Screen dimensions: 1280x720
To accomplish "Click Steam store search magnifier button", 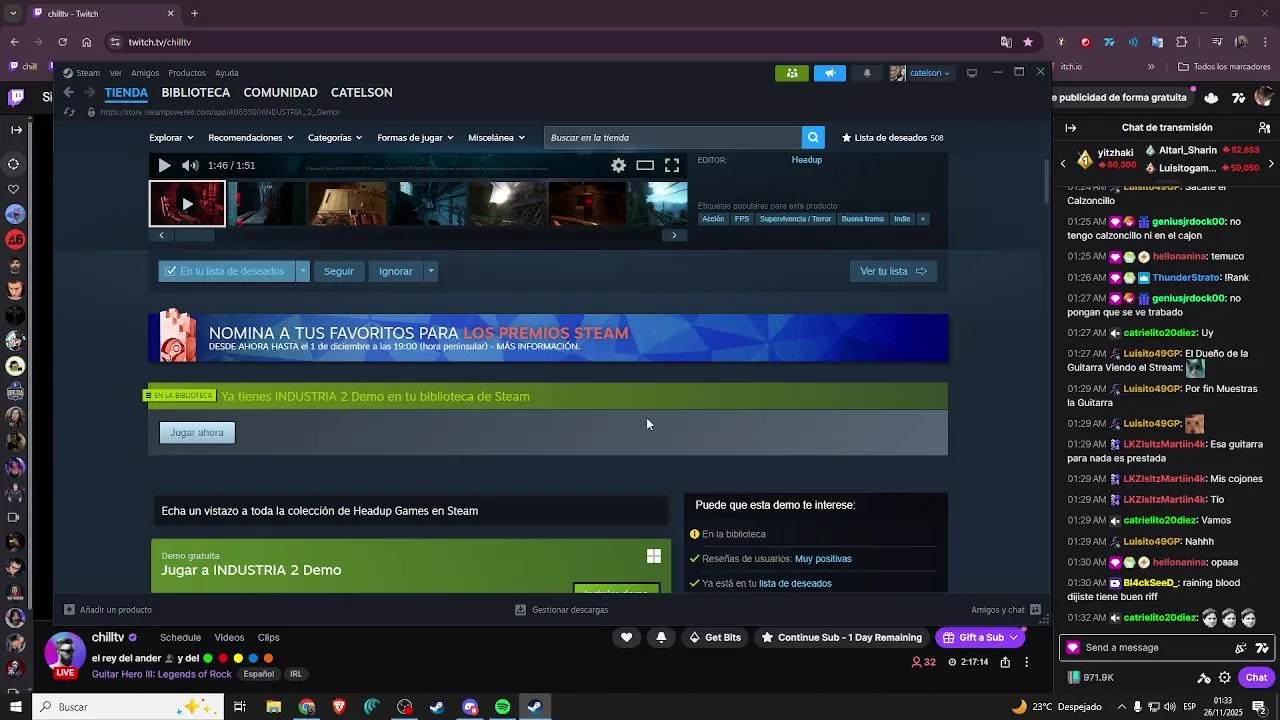I will [x=813, y=138].
